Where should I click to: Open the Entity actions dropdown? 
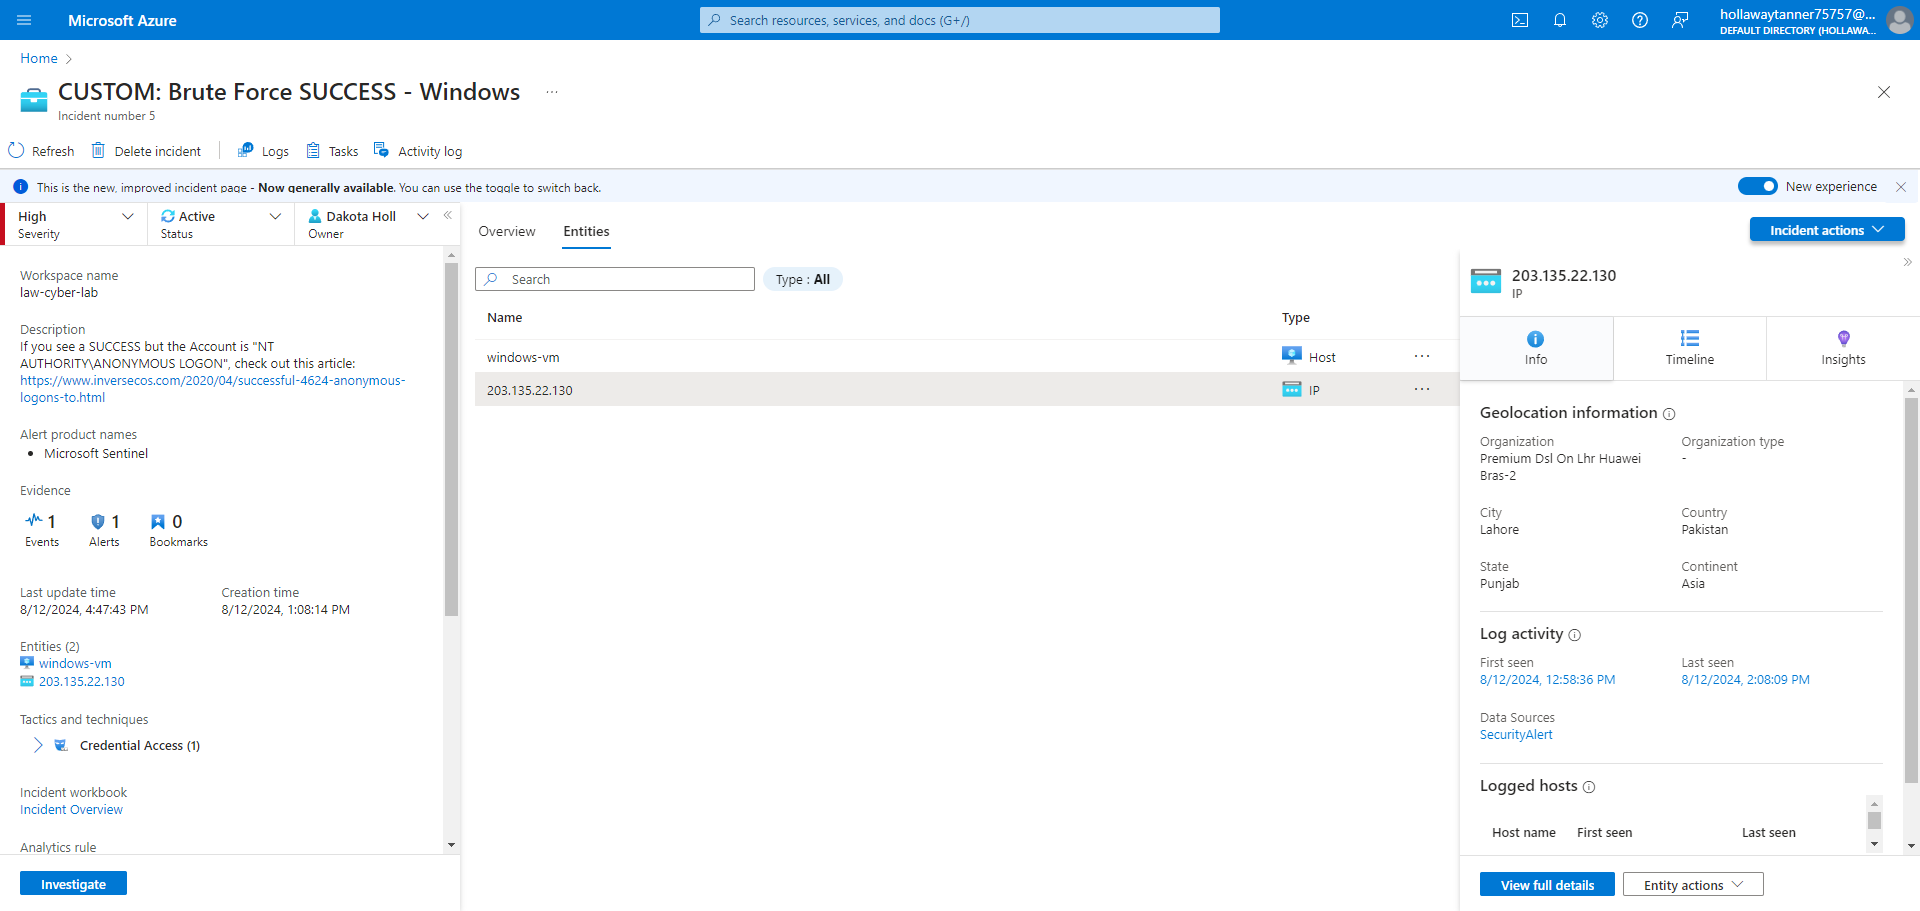(1693, 885)
